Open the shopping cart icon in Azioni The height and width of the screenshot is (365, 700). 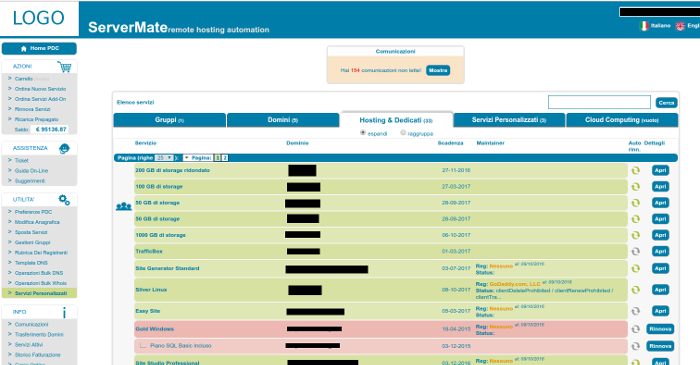coord(64,67)
